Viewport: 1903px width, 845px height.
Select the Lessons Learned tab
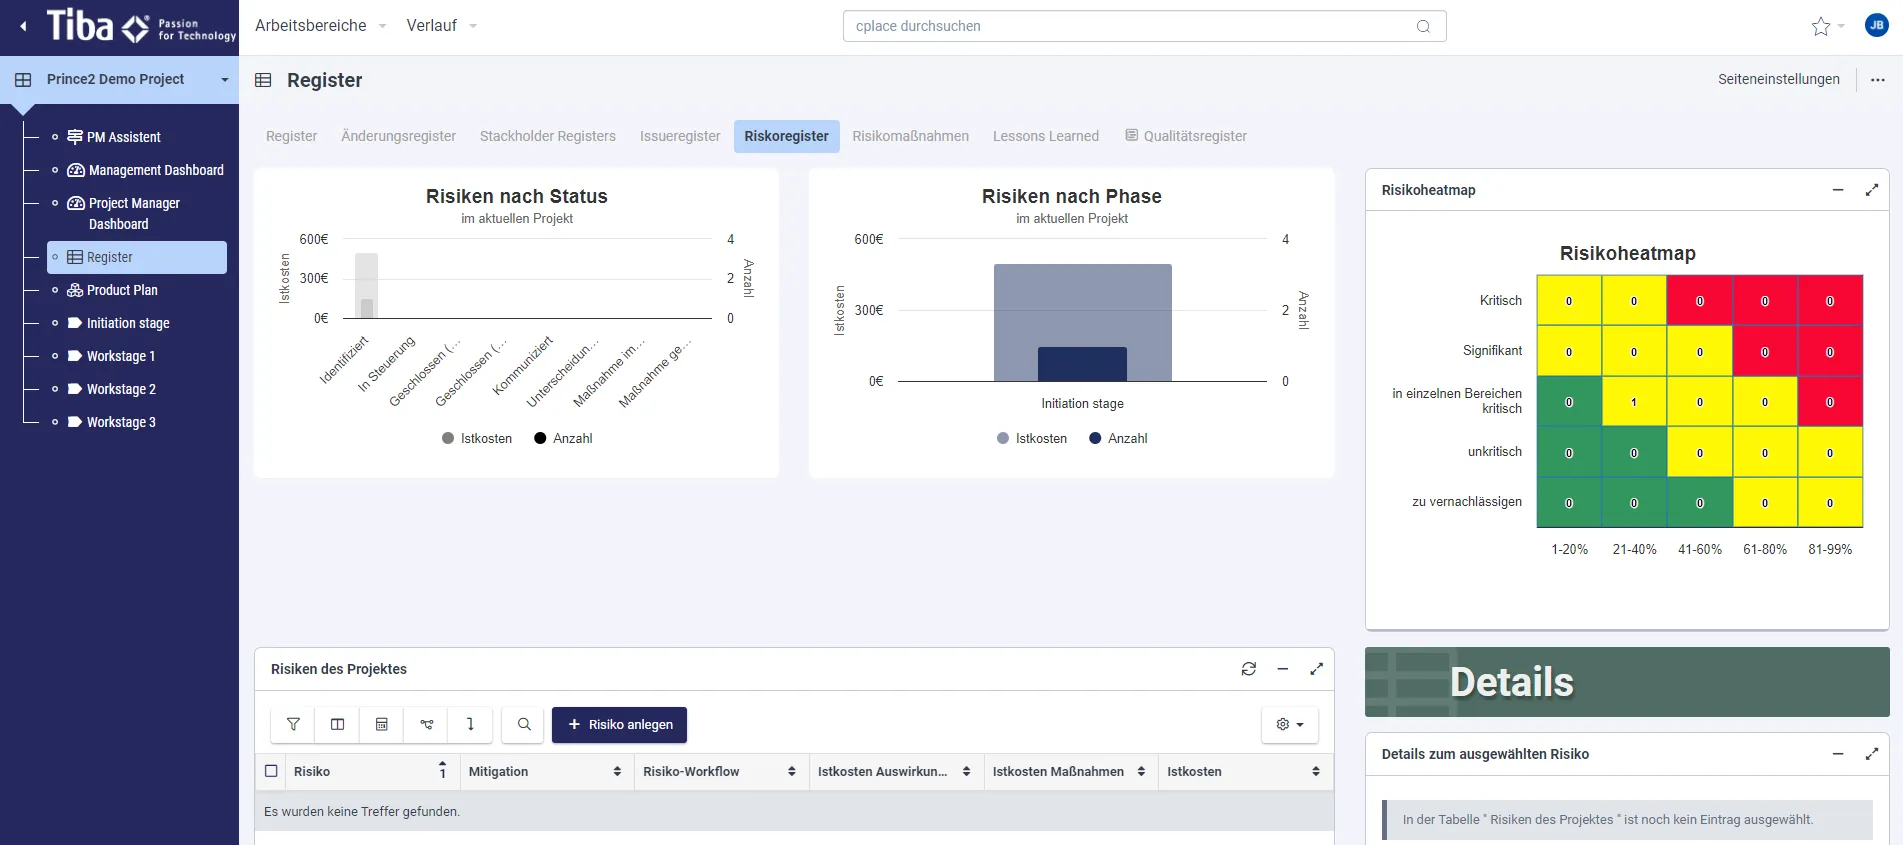1046,136
